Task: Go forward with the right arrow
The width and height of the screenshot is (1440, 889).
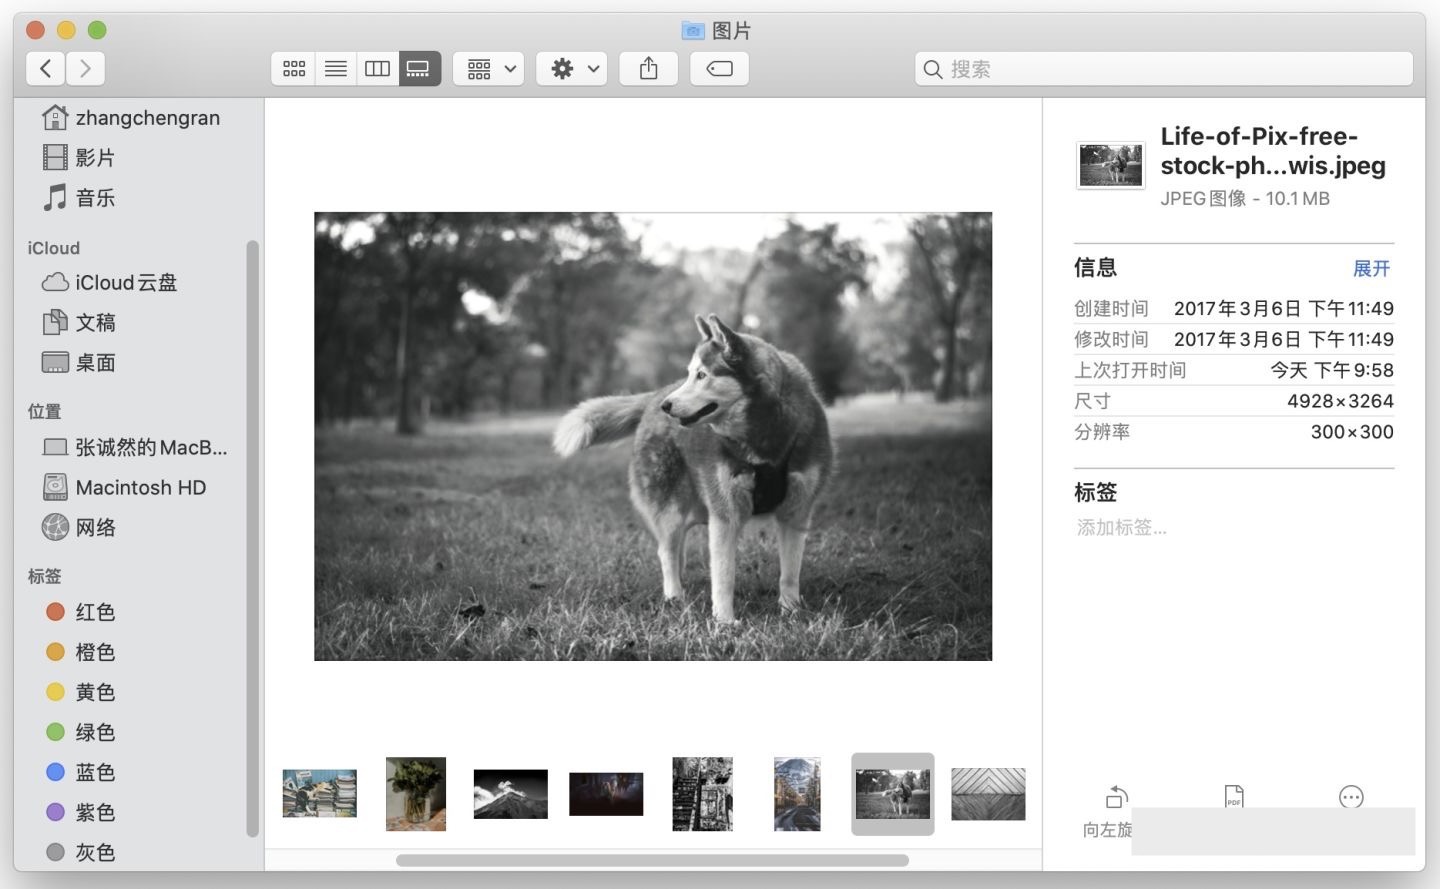Action: tap(86, 69)
